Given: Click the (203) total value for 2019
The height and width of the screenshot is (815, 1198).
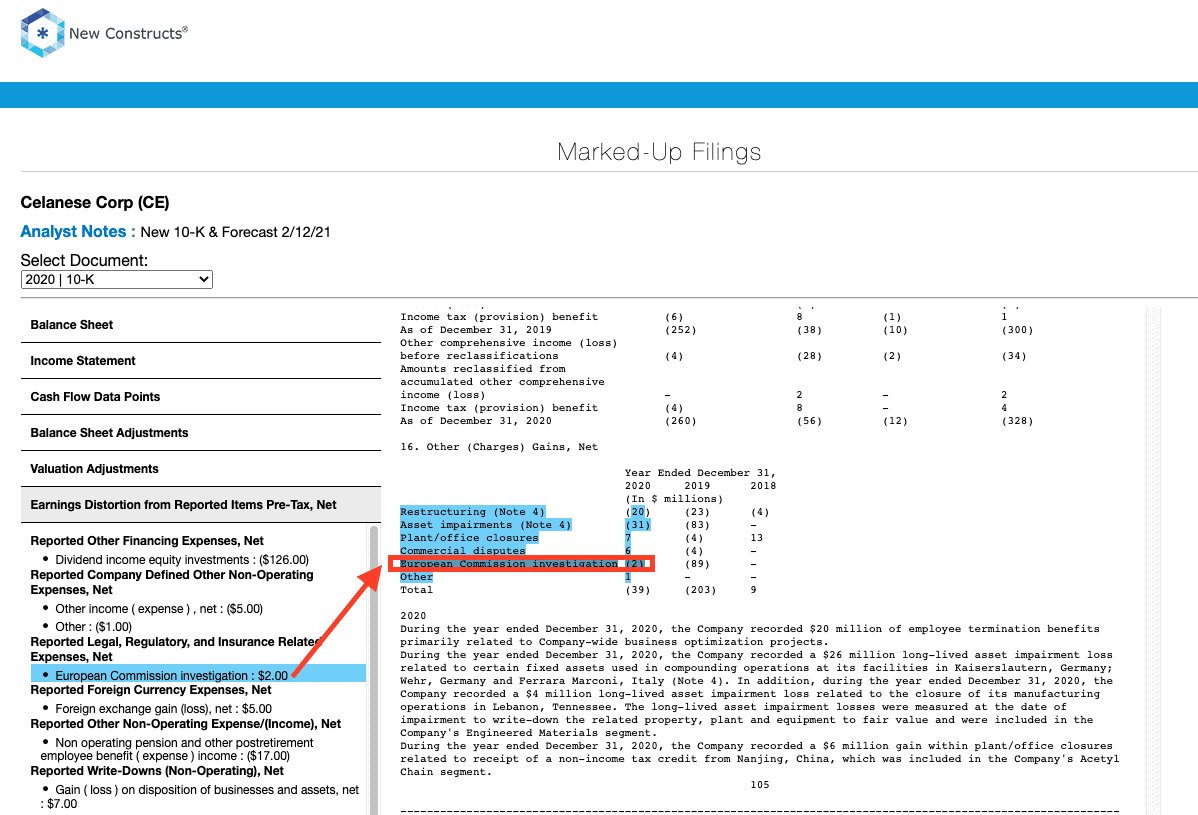Looking at the screenshot, I should 701,590.
